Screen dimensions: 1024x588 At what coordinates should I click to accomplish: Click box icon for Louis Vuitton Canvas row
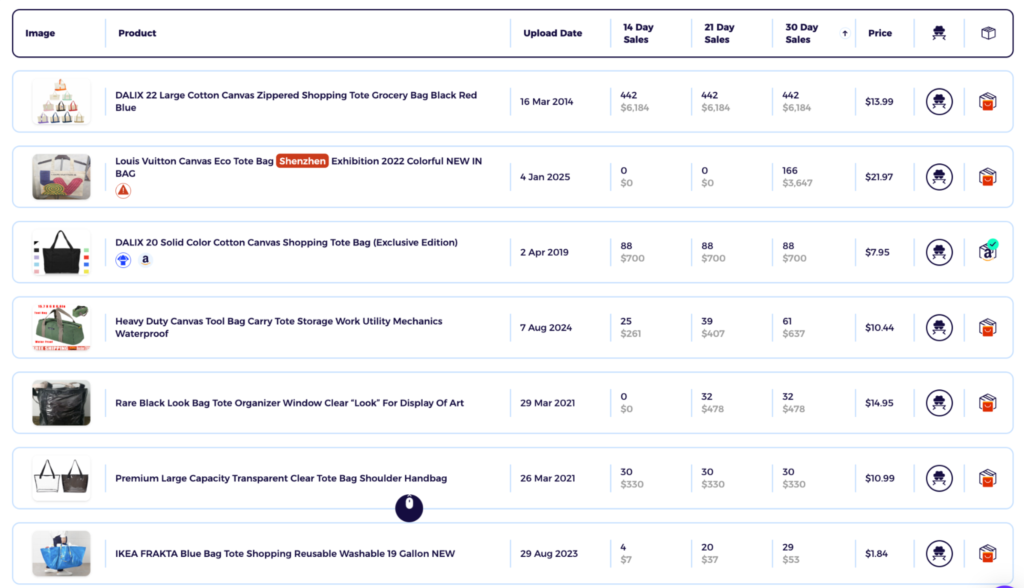coord(987,177)
